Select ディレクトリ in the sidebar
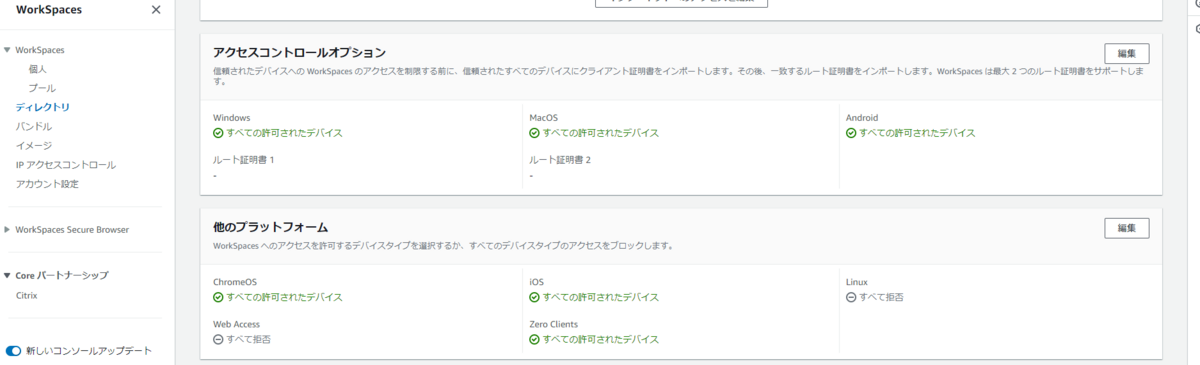Image resolution: width=1200 pixels, height=365 pixels. coord(43,107)
